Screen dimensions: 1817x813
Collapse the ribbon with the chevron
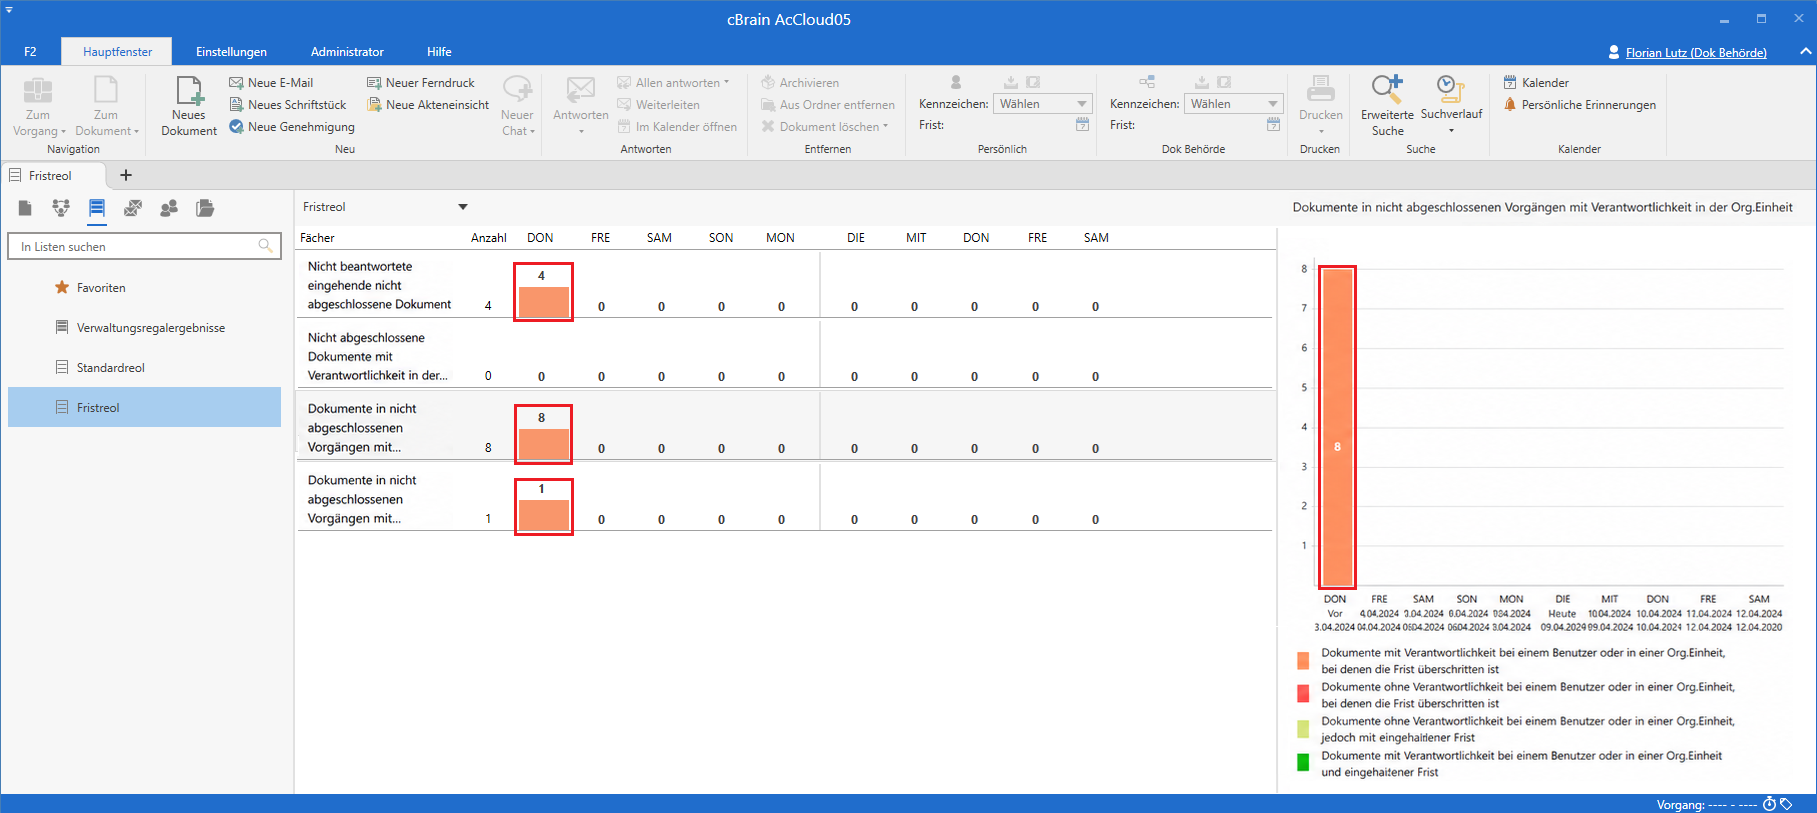(1805, 51)
